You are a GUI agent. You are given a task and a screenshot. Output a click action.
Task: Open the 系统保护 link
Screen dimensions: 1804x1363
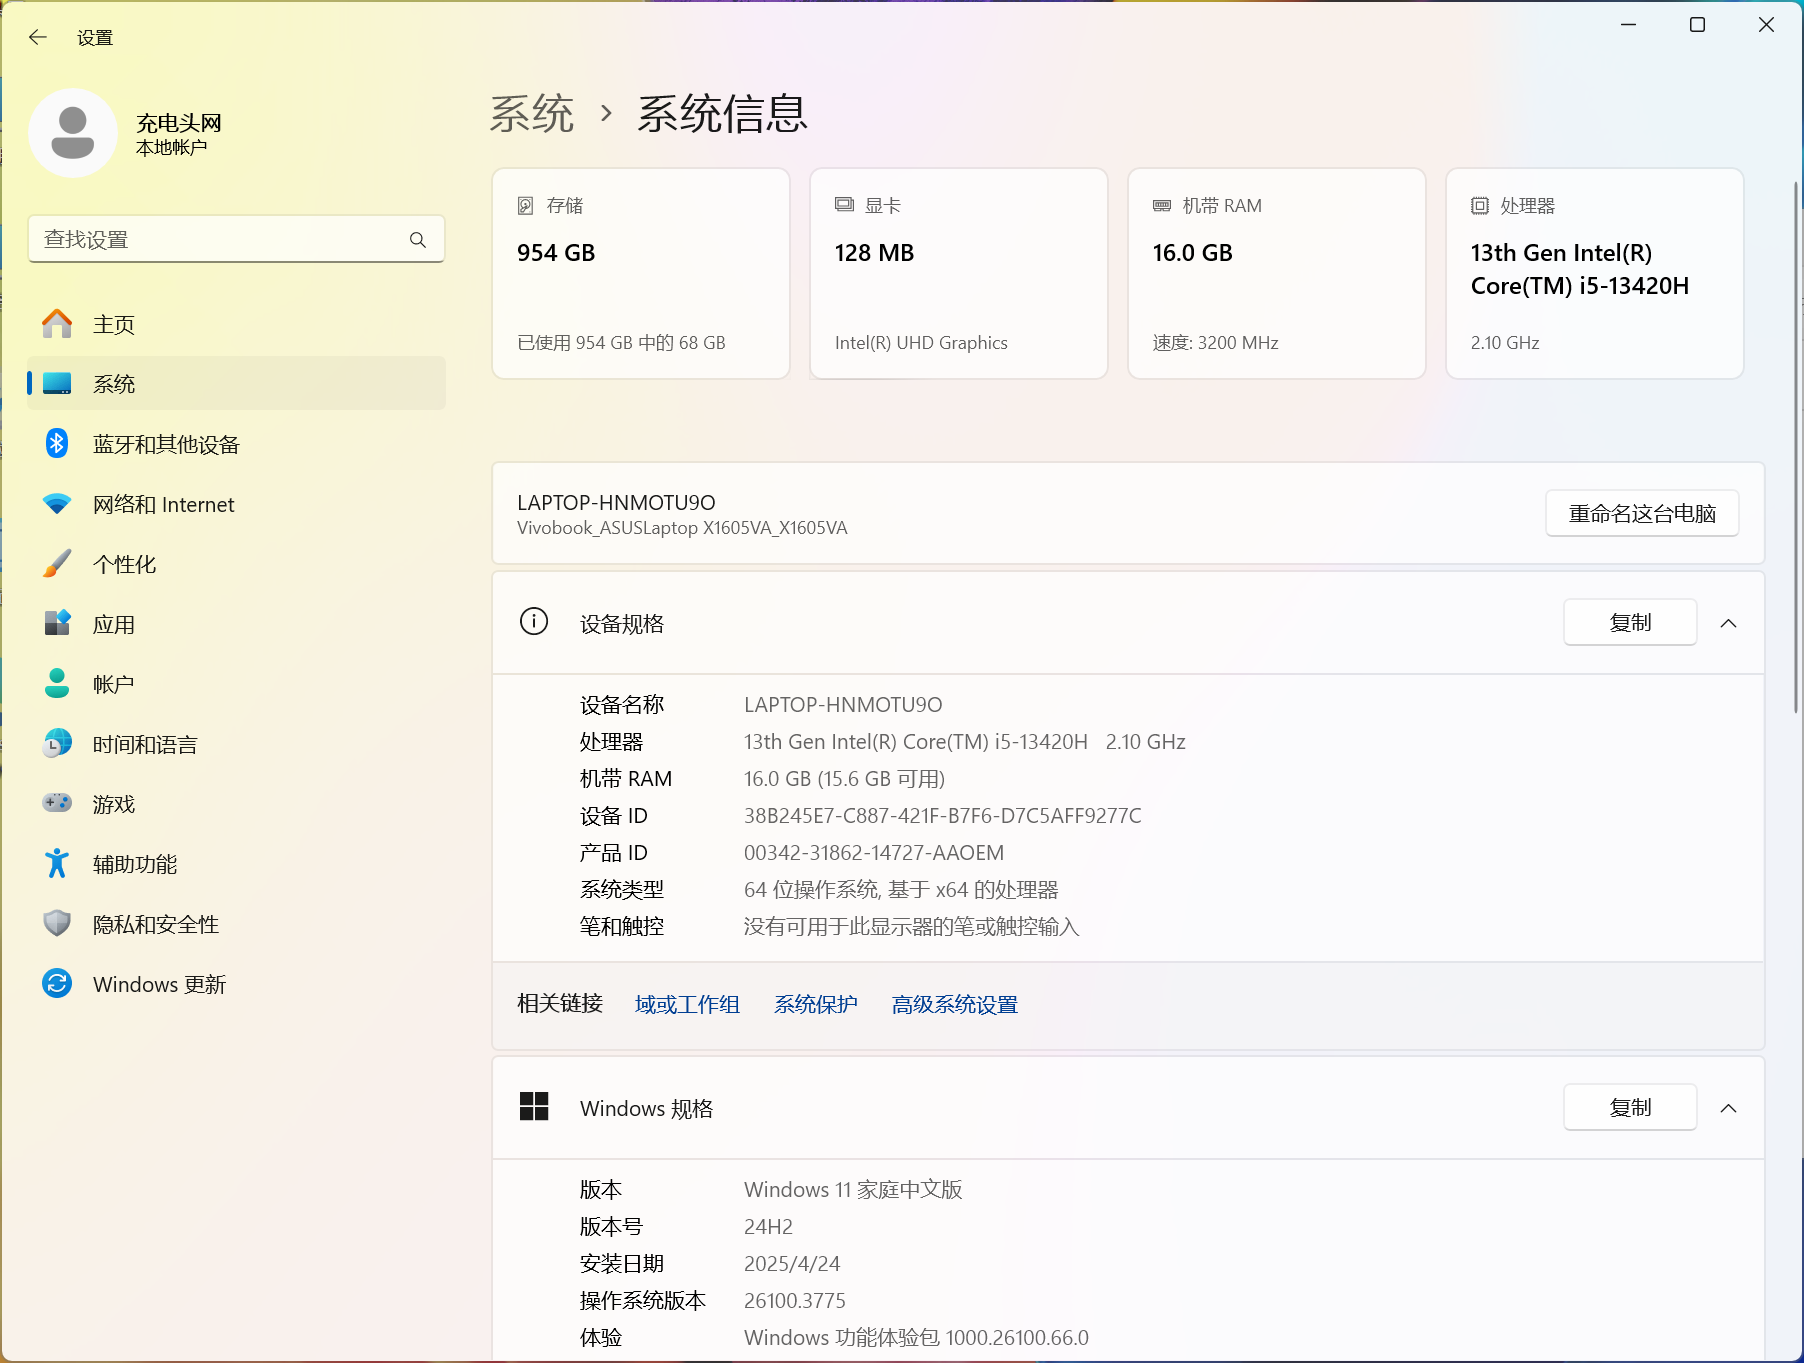point(815,1004)
